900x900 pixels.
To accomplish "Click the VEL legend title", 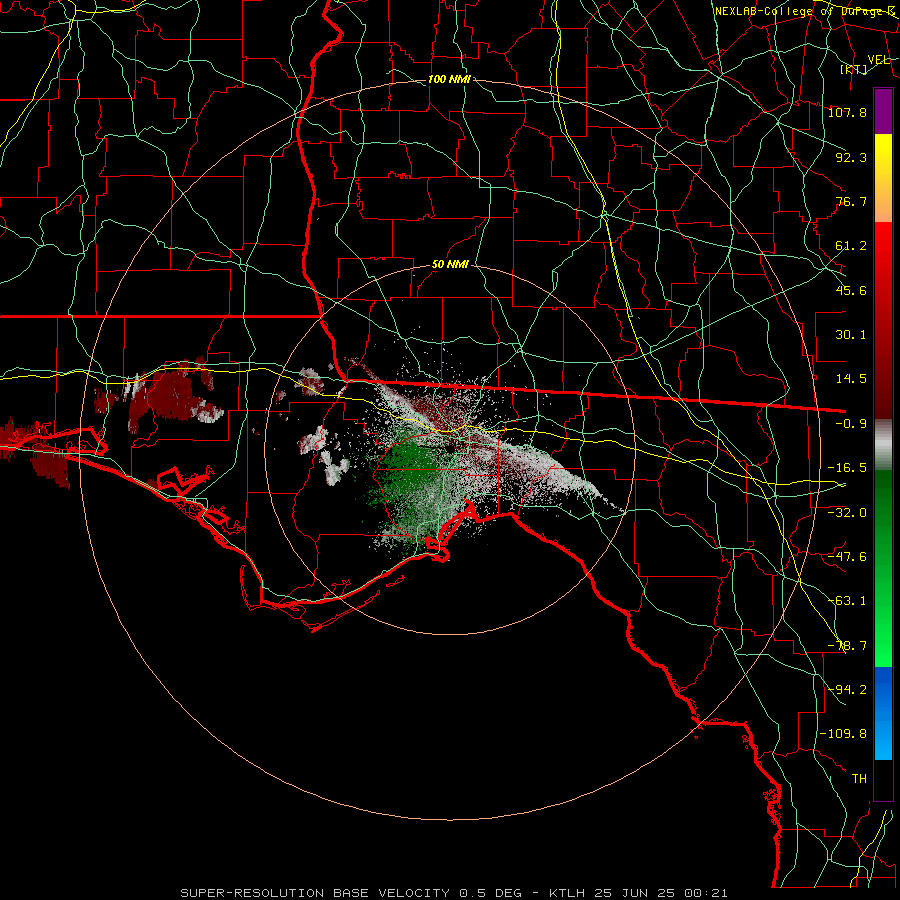I will pyautogui.click(x=879, y=60).
